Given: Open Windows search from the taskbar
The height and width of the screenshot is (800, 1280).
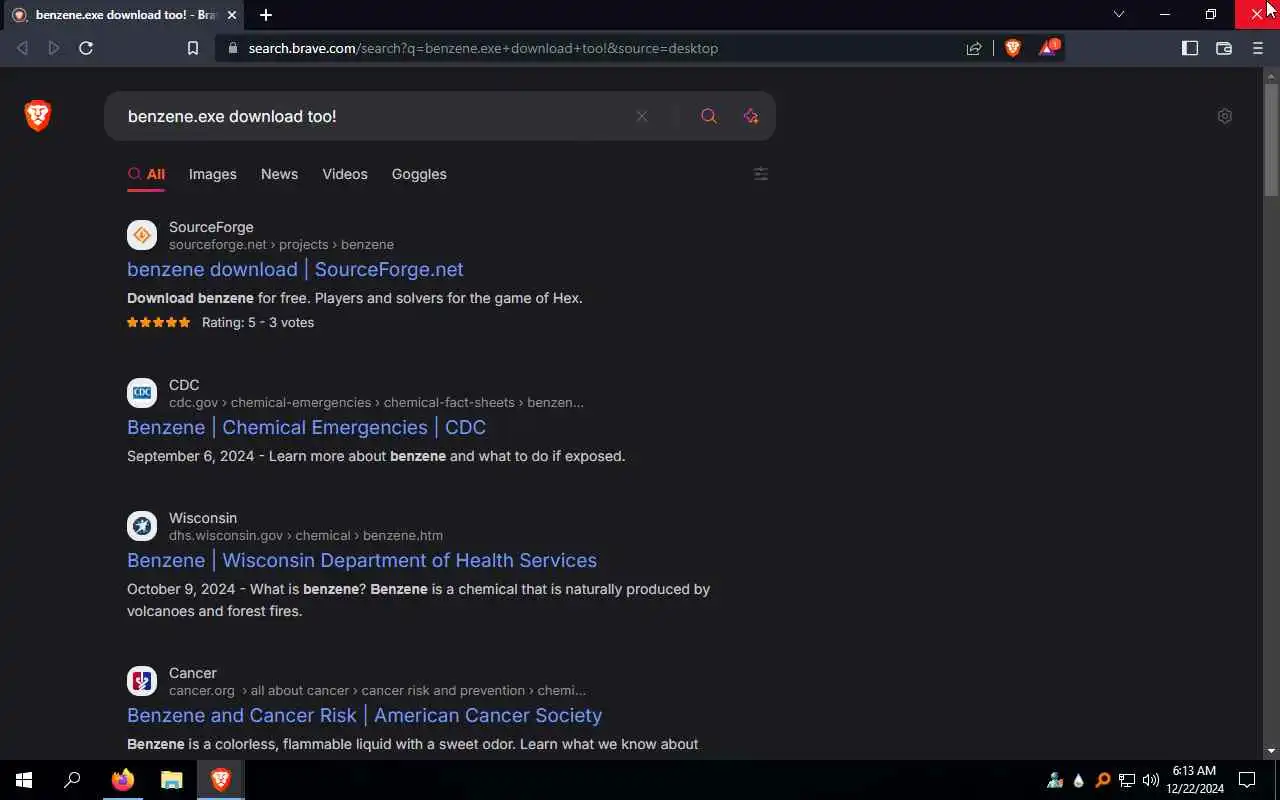Looking at the screenshot, I should (x=72, y=780).
